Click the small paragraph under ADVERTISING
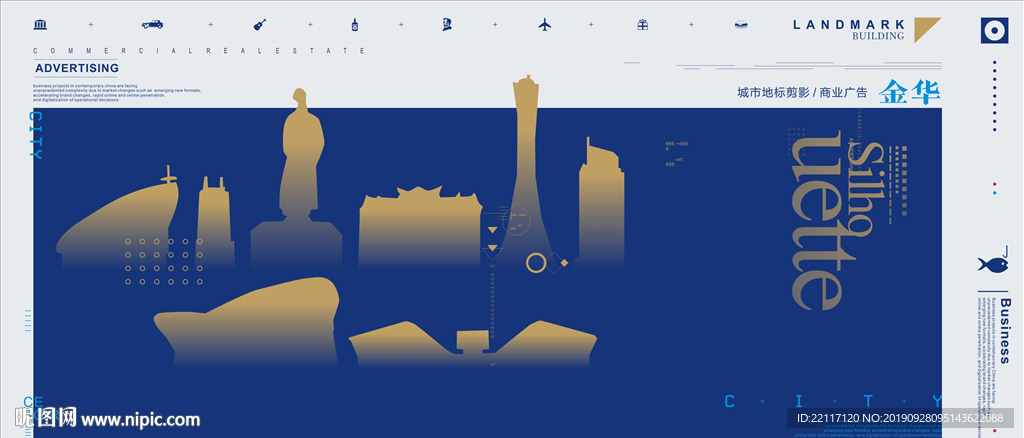The width and height of the screenshot is (1024, 438). click(x=118, y=93)
